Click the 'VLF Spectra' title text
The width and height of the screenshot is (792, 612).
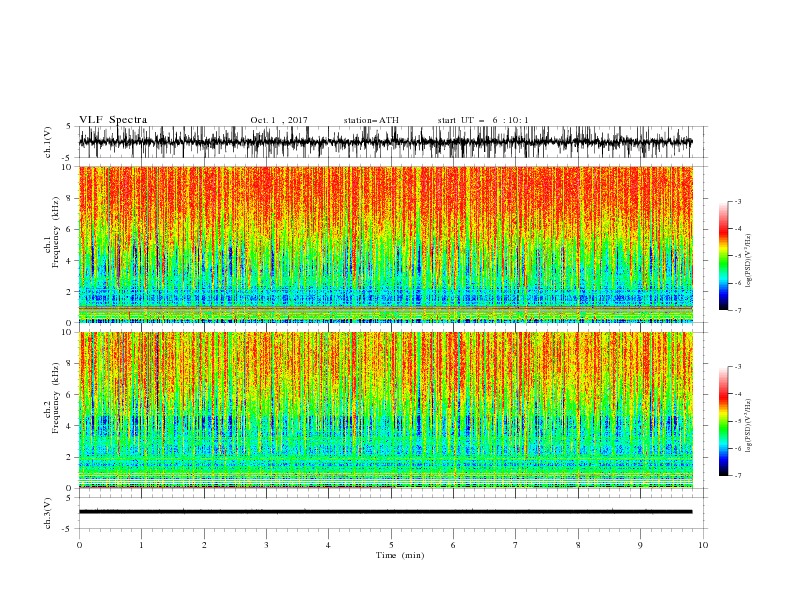[x=113, y=120]
